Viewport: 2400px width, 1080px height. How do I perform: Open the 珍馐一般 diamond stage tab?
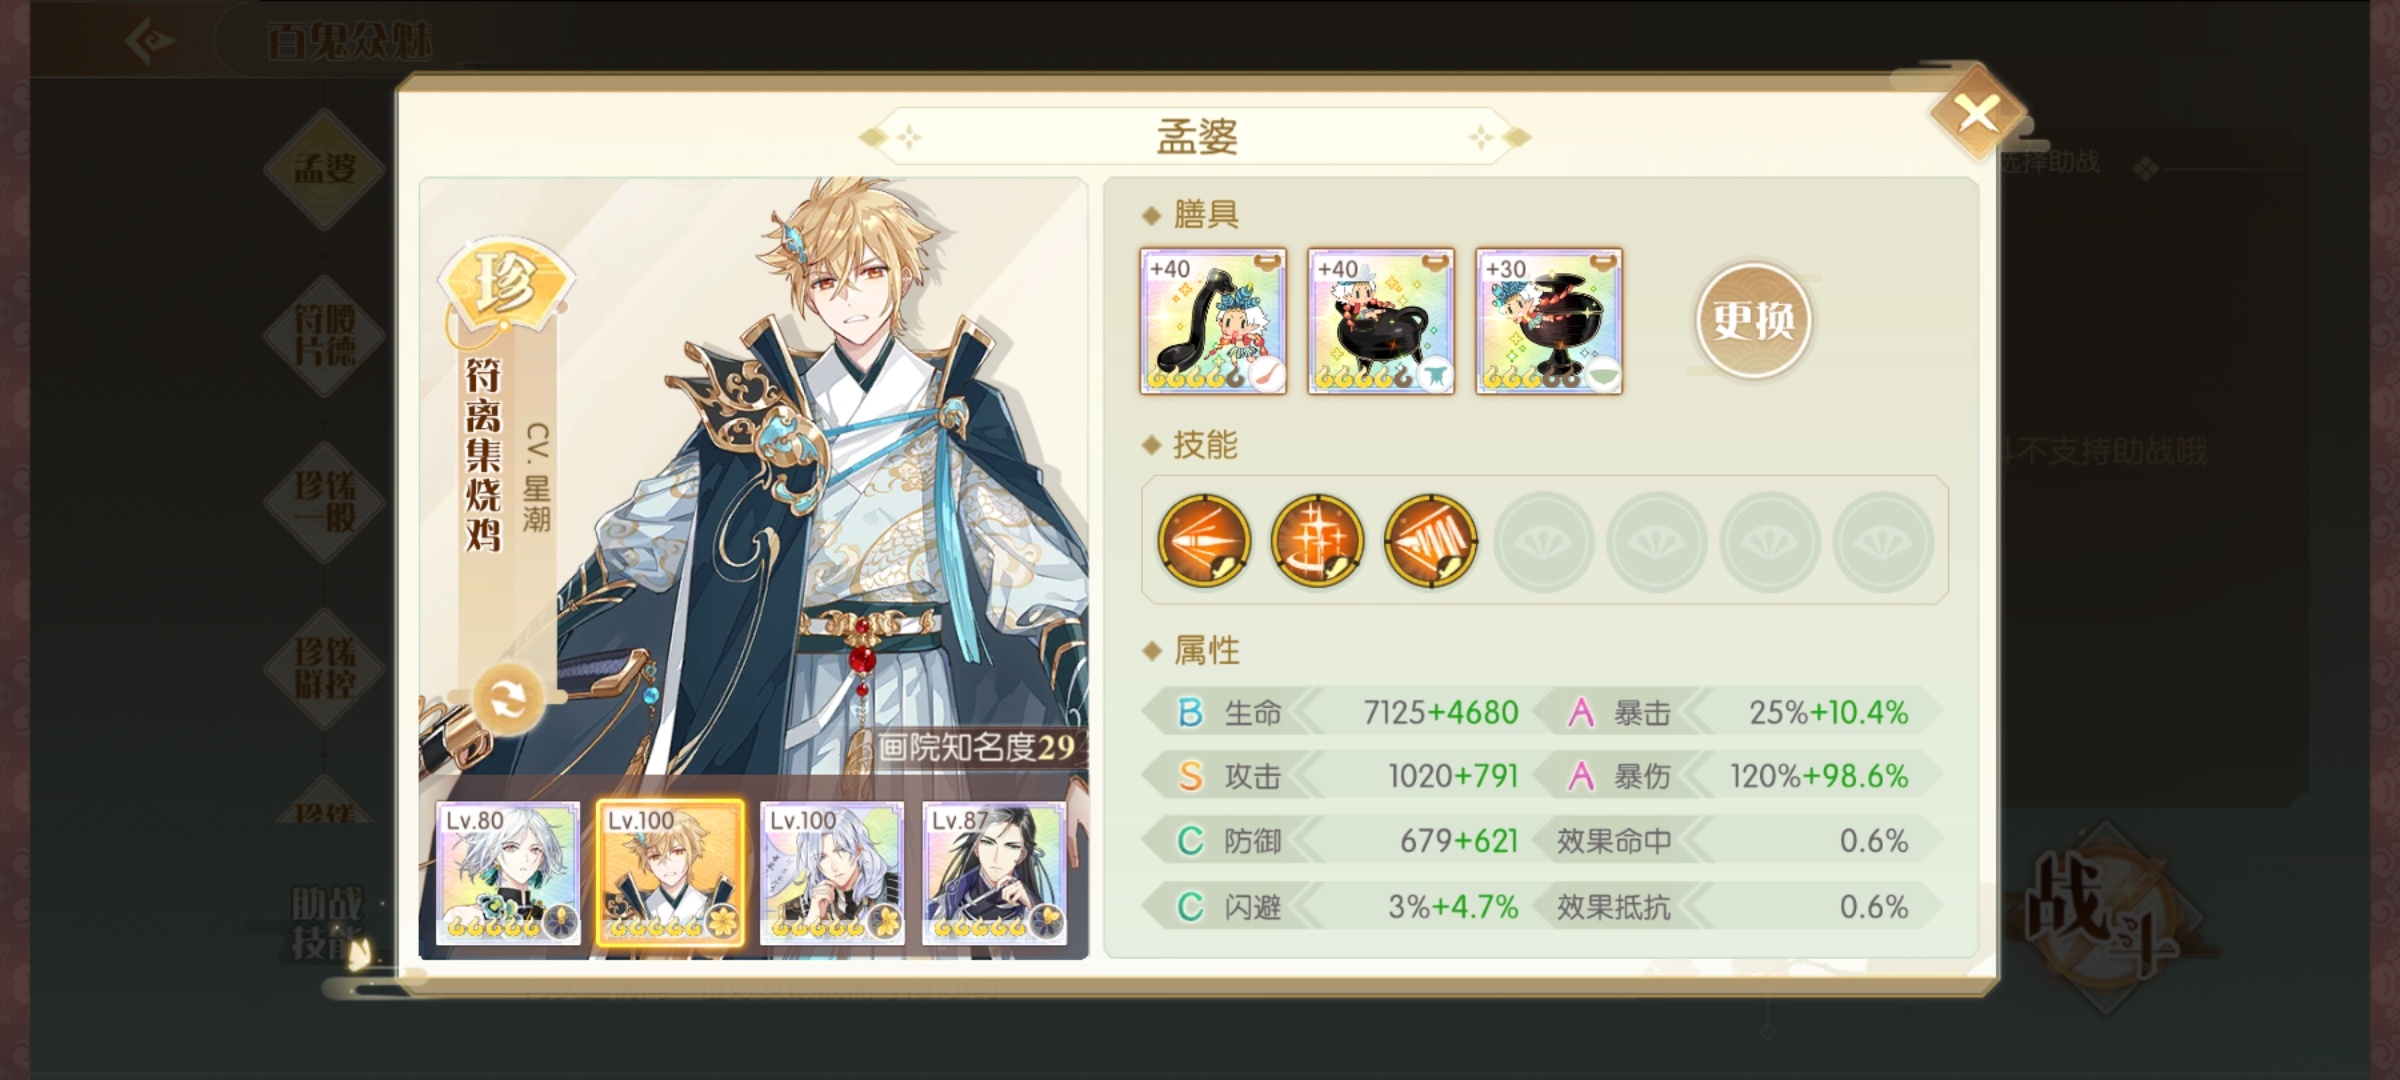324,501
